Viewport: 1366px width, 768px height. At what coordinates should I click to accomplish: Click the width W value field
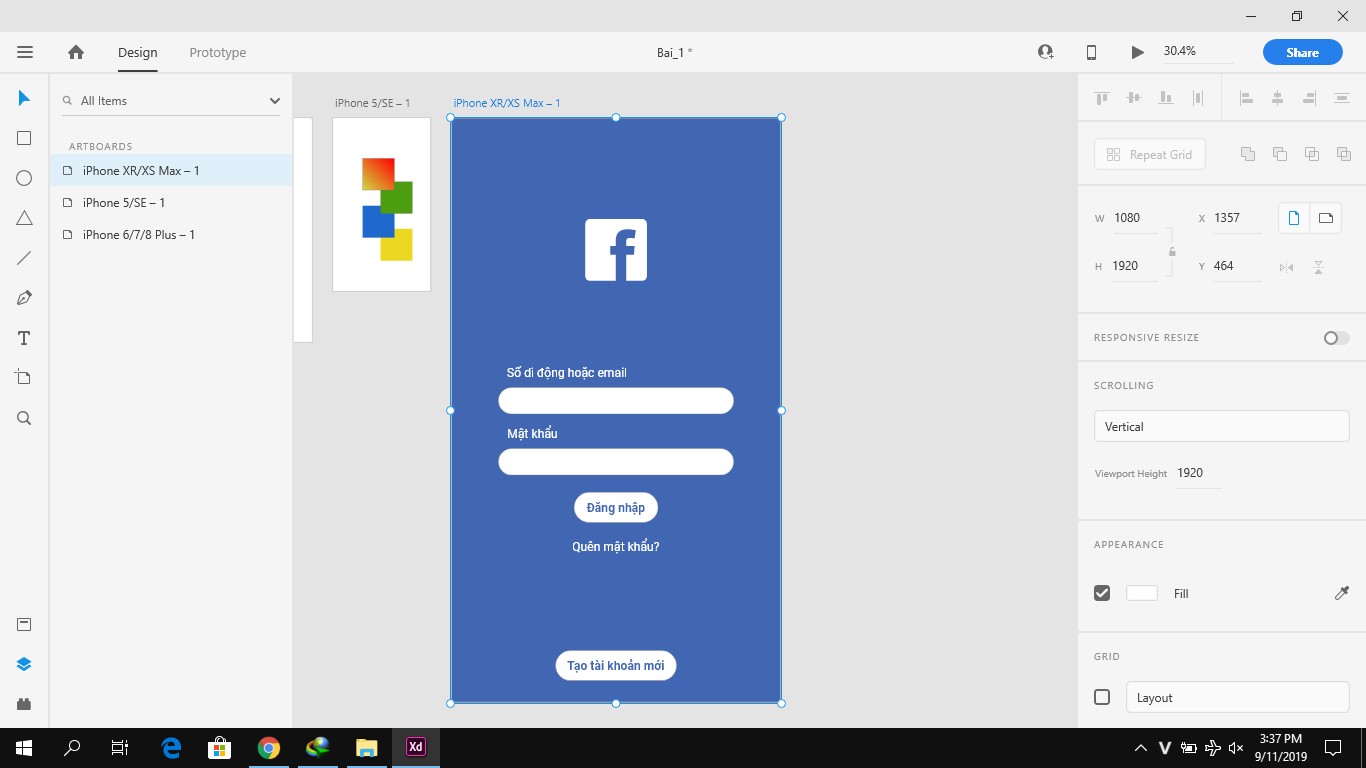click(1135, 218)
